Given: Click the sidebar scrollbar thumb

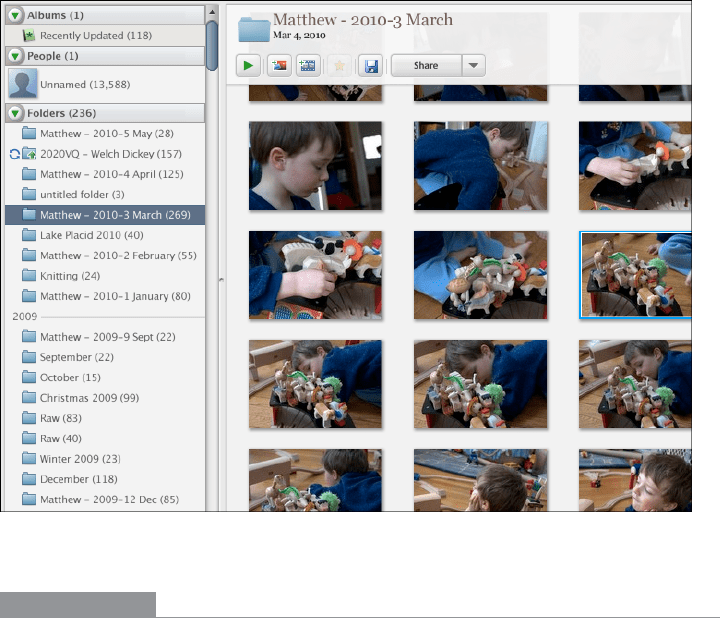Looking at the screenshot, I should tap(212, 46).
